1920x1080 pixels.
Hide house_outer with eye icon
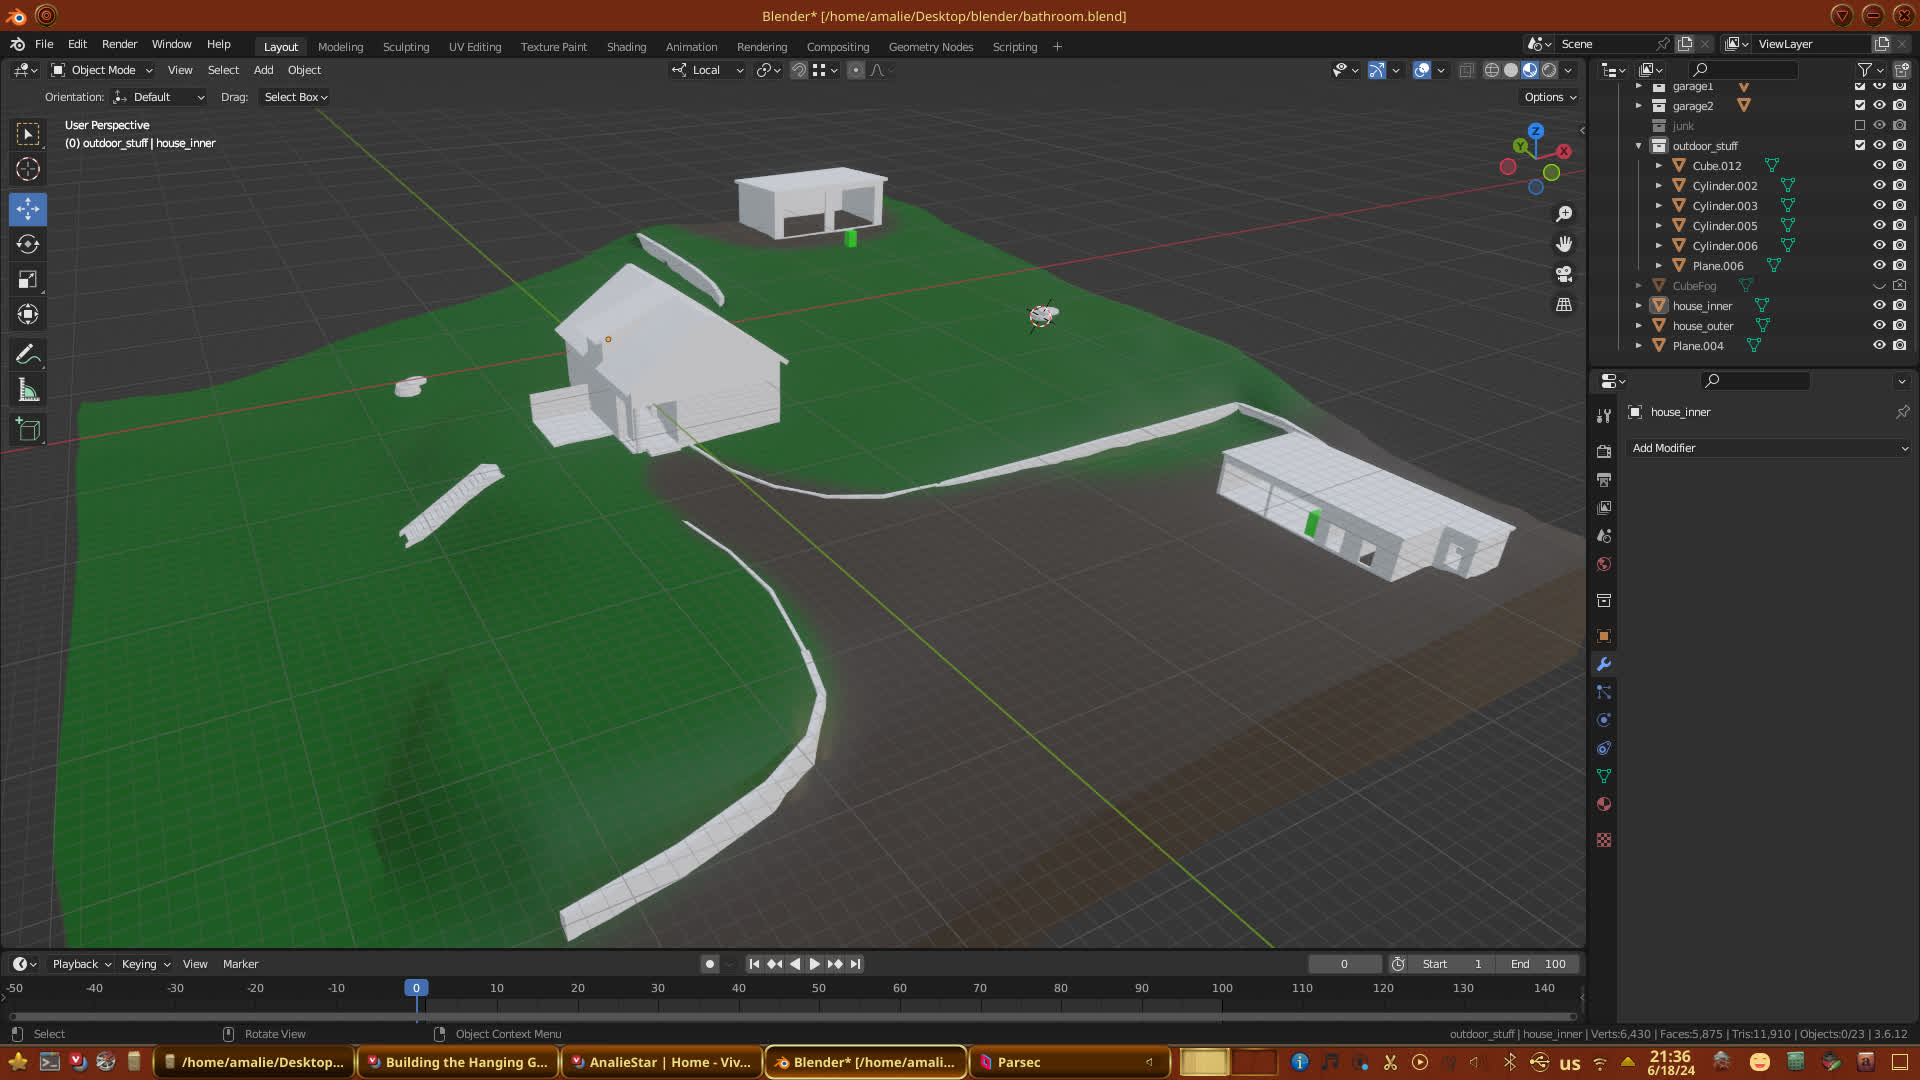(x=1879, y=326)
